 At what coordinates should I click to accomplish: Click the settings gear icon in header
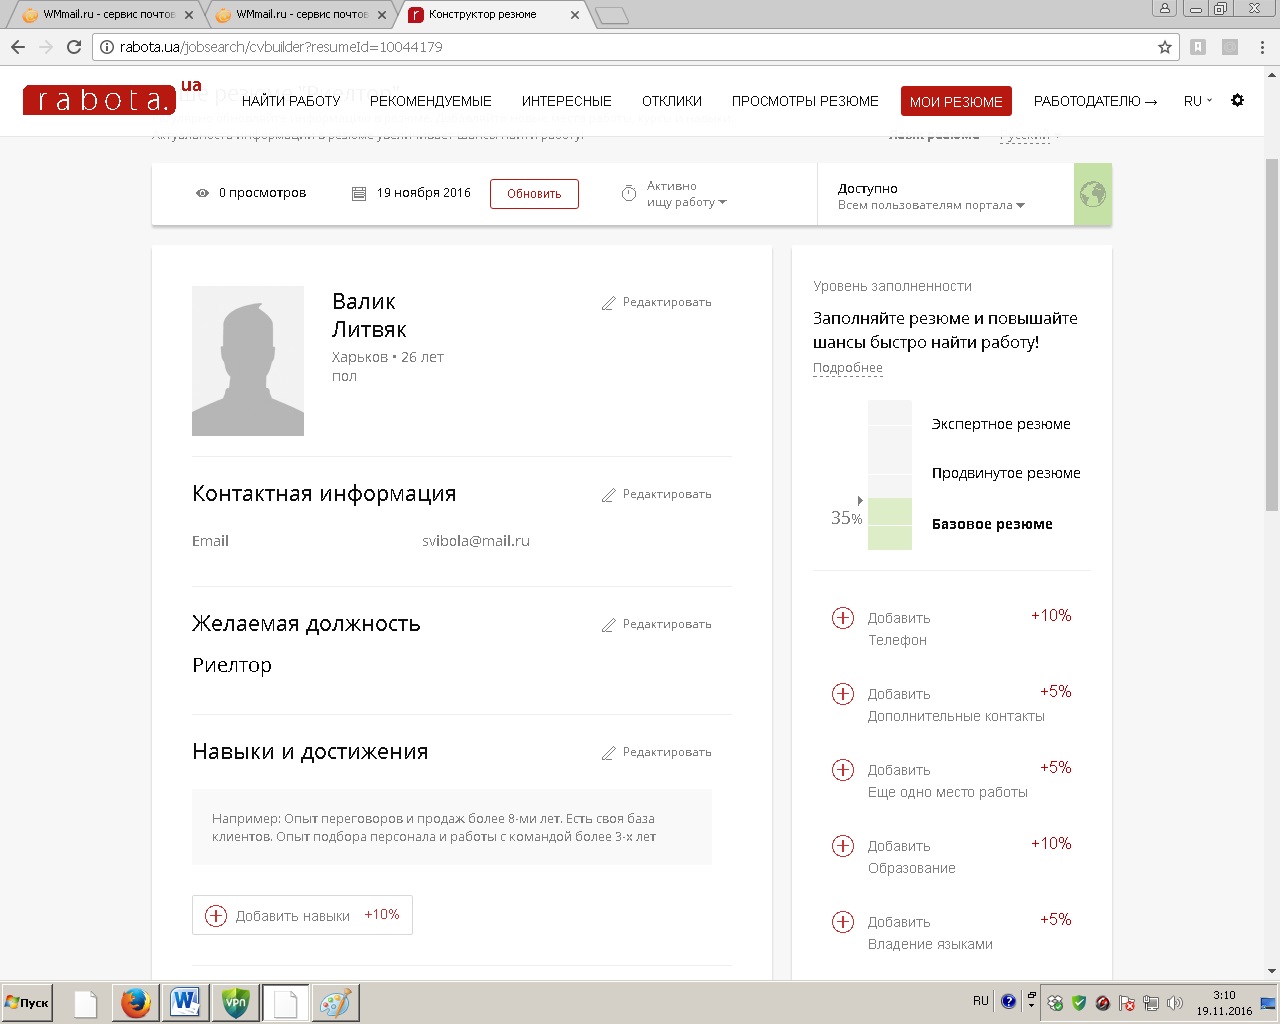pos(1237,100)
